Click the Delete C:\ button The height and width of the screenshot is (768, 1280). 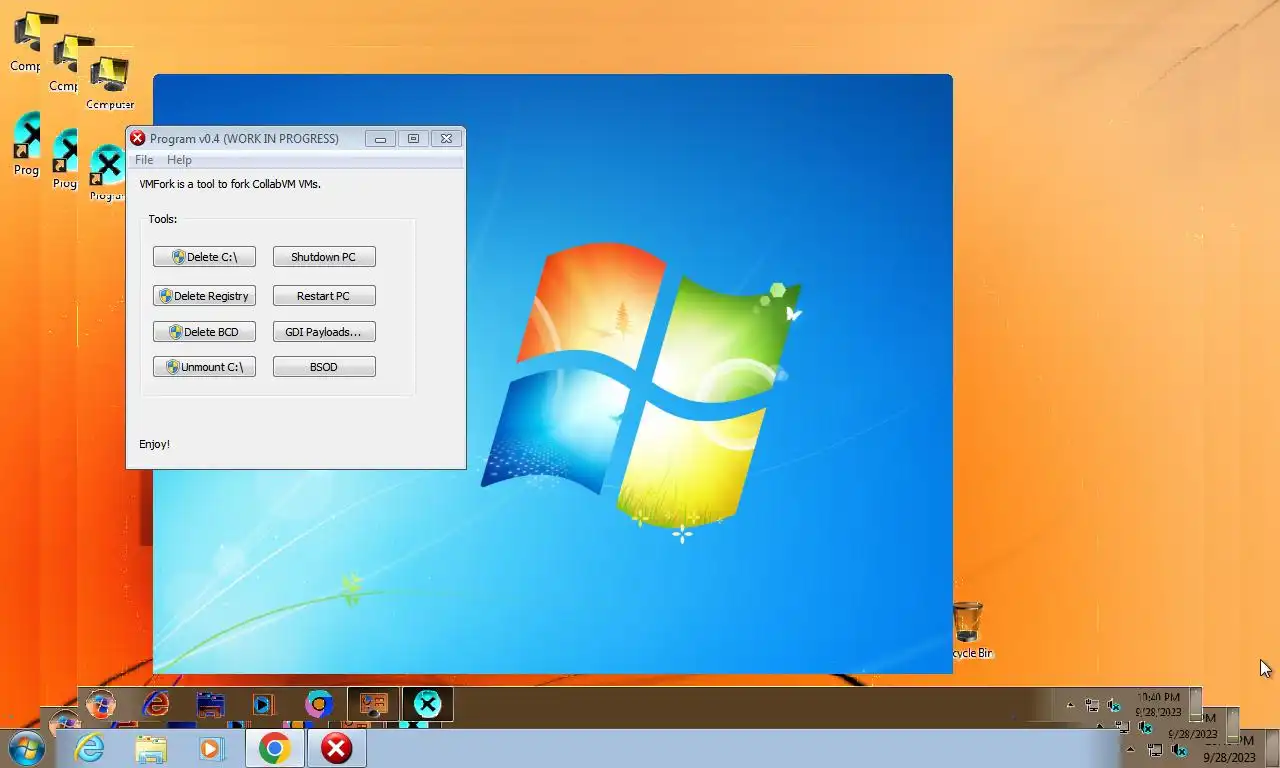(204, 257)
